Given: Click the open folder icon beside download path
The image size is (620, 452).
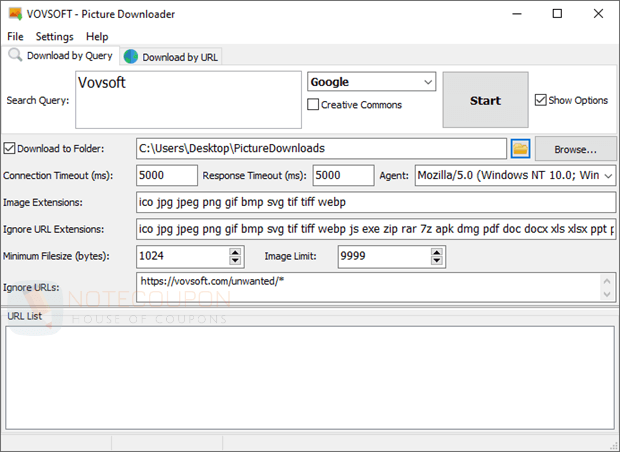Looking at the screenshot, I should (520, 149).
